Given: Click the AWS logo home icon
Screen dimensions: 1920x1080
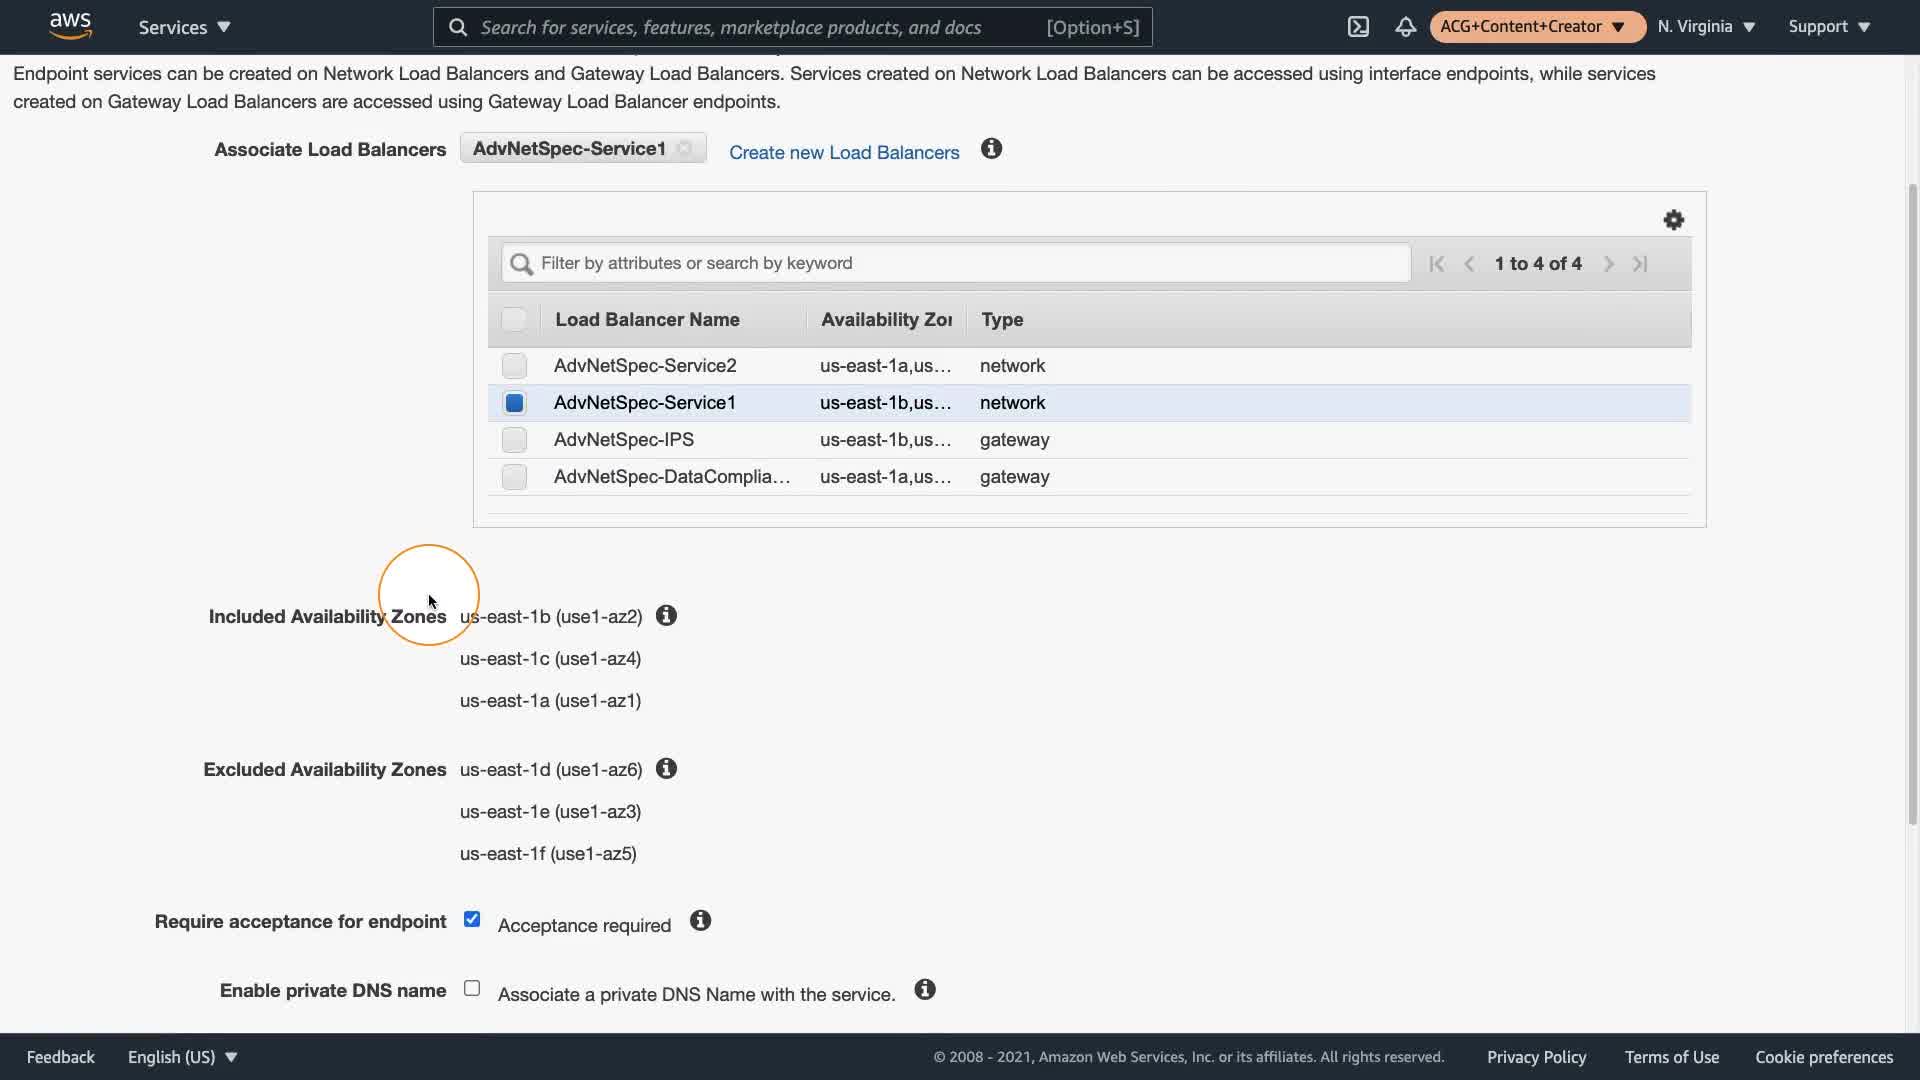Looking at the screenshot, I should click(70, 26).
